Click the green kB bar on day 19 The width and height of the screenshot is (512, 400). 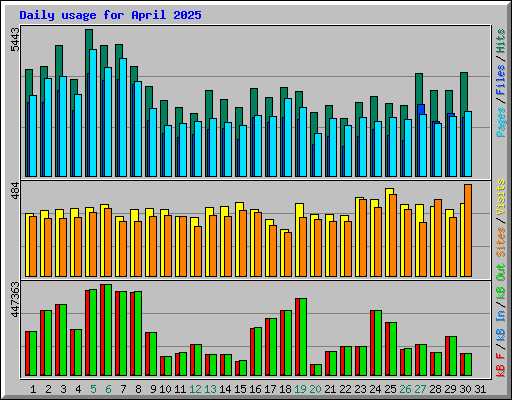(303, 337)
